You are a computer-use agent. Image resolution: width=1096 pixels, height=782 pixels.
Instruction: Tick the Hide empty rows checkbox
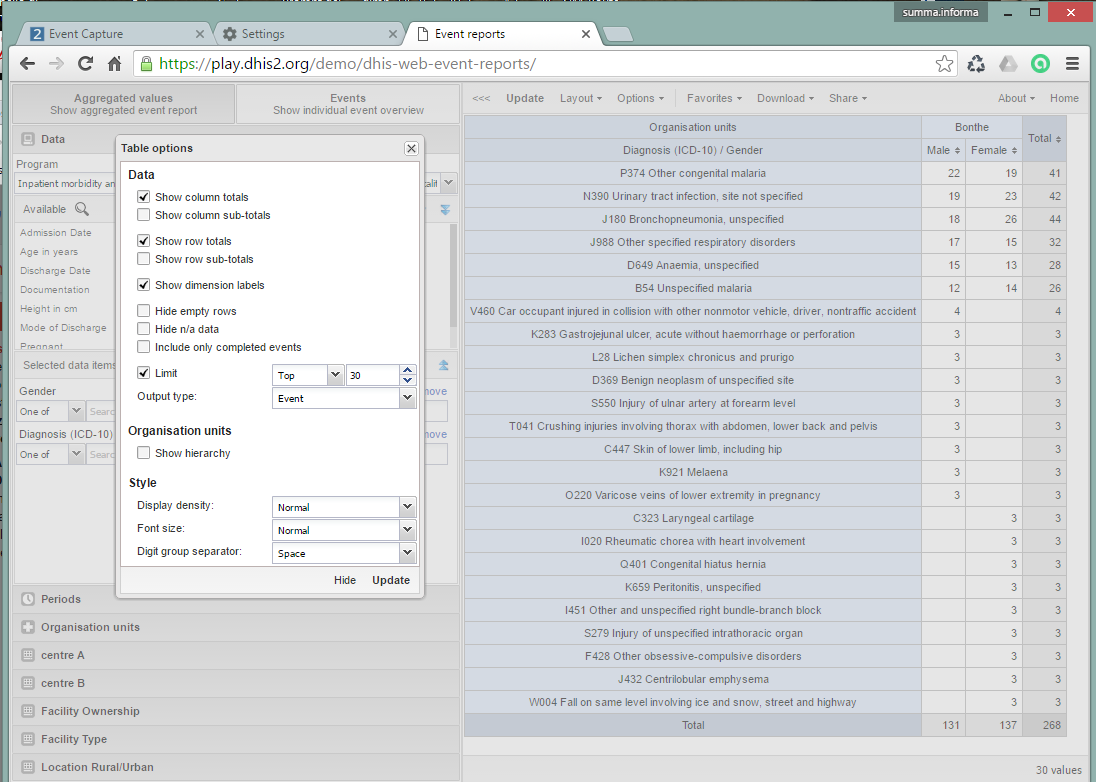point(144,311)
